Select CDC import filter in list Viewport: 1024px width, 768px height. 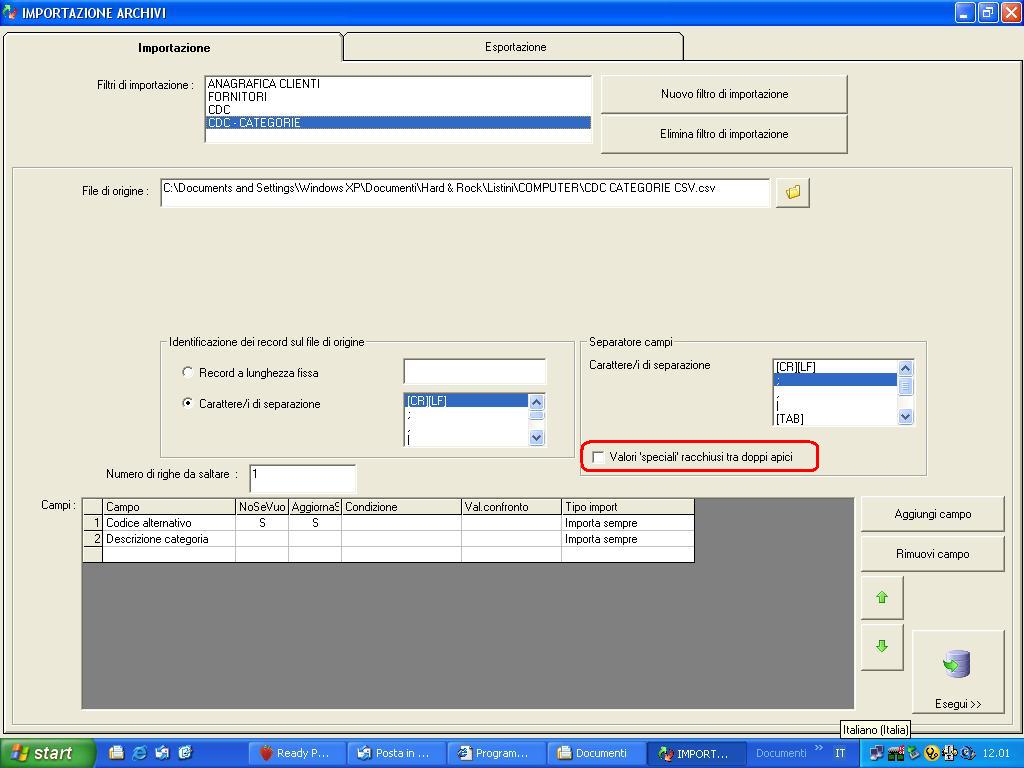coord(398,110)
